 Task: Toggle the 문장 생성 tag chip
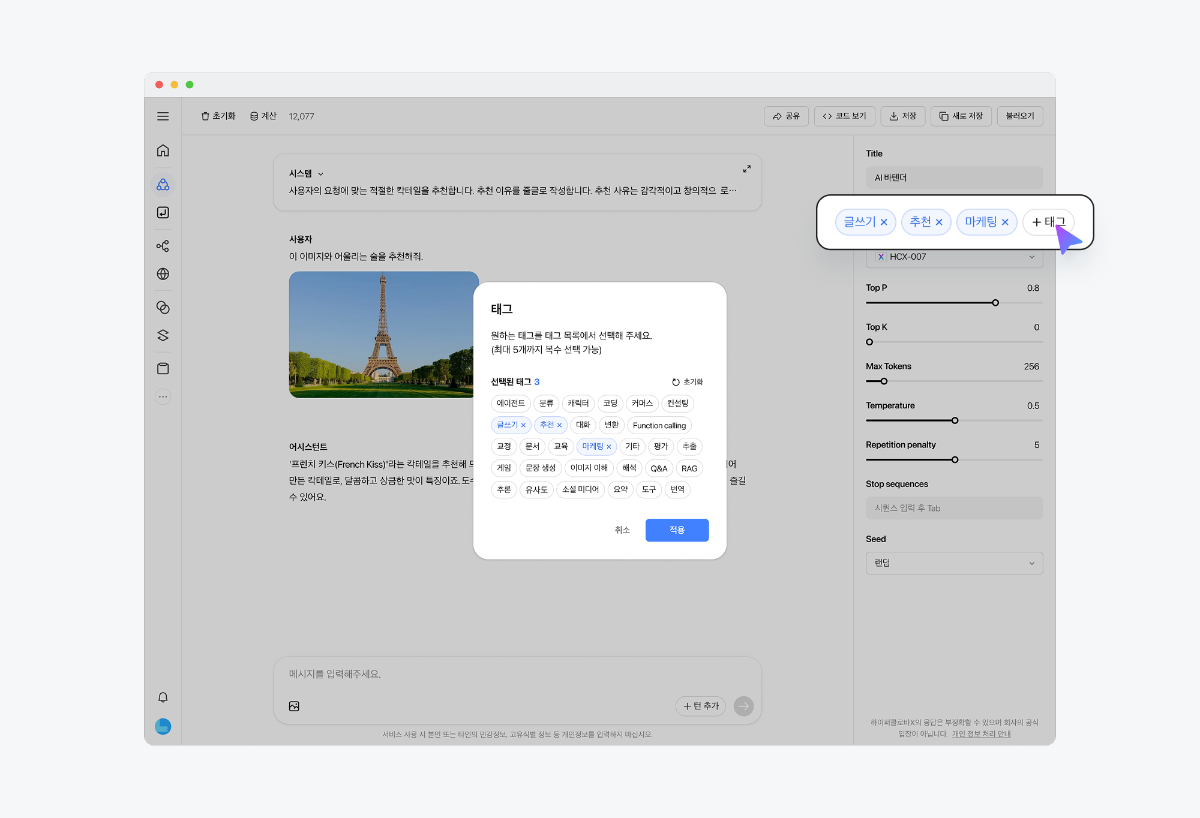click(x=541, y=468)
